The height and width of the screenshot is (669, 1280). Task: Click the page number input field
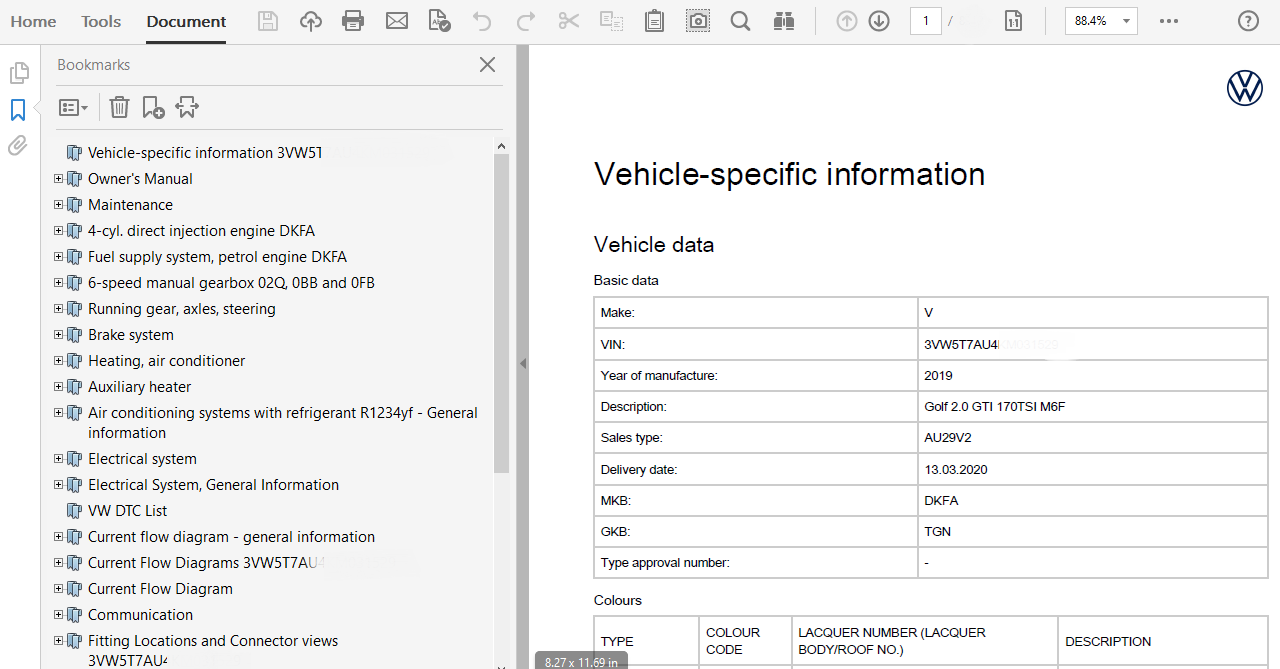click(x=925, y=20)
